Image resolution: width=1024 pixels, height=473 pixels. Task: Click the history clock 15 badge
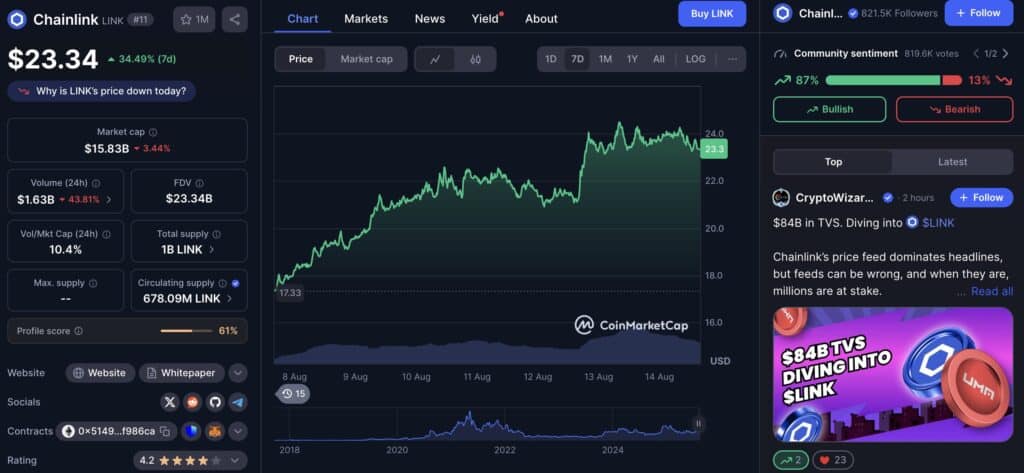tap(293, 393)
